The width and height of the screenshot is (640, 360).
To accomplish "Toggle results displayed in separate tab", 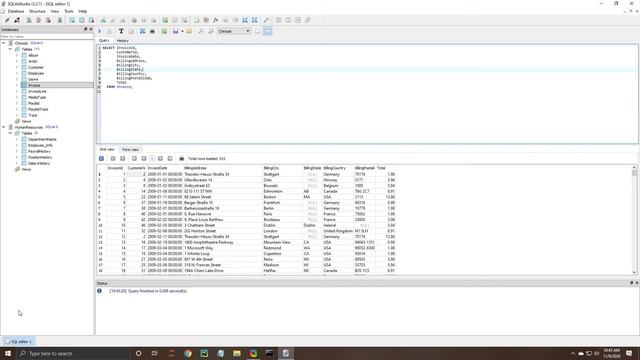I will 258,31.
